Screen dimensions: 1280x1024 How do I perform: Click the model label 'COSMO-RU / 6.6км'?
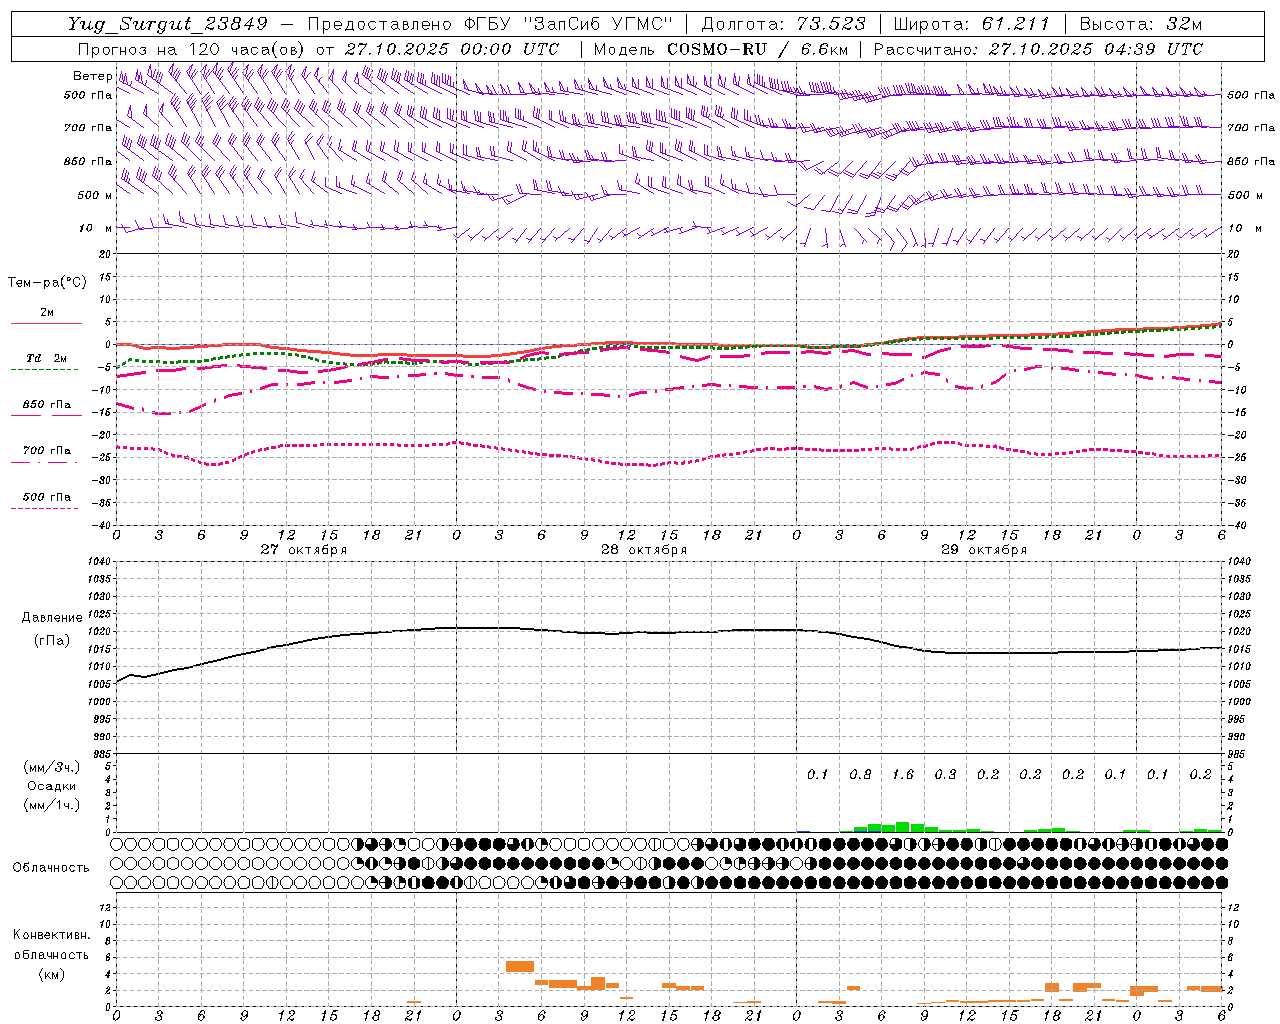tap(757, 49)
